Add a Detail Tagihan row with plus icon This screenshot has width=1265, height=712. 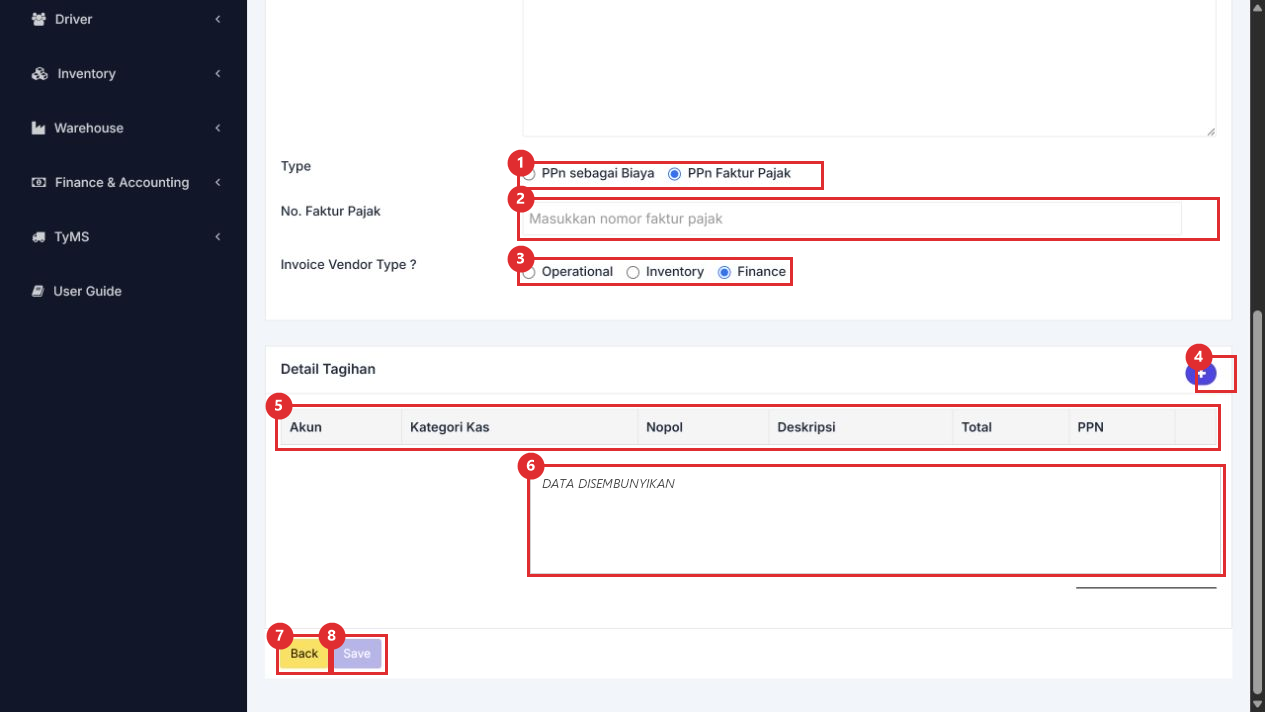point(1201,373)
